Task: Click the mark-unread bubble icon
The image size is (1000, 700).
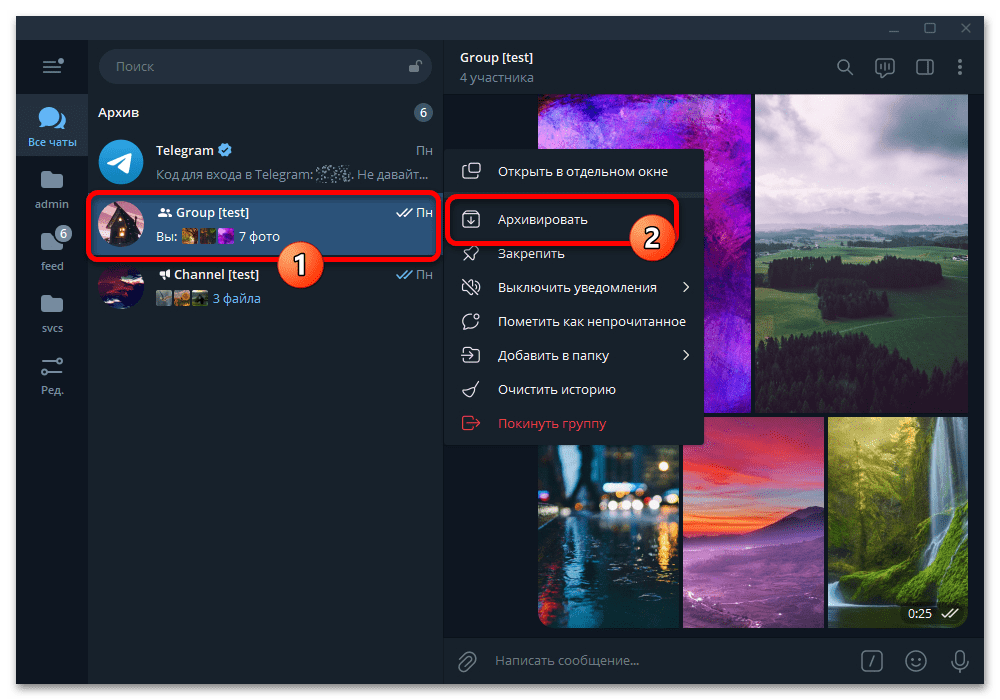Action: pos(471,321)
